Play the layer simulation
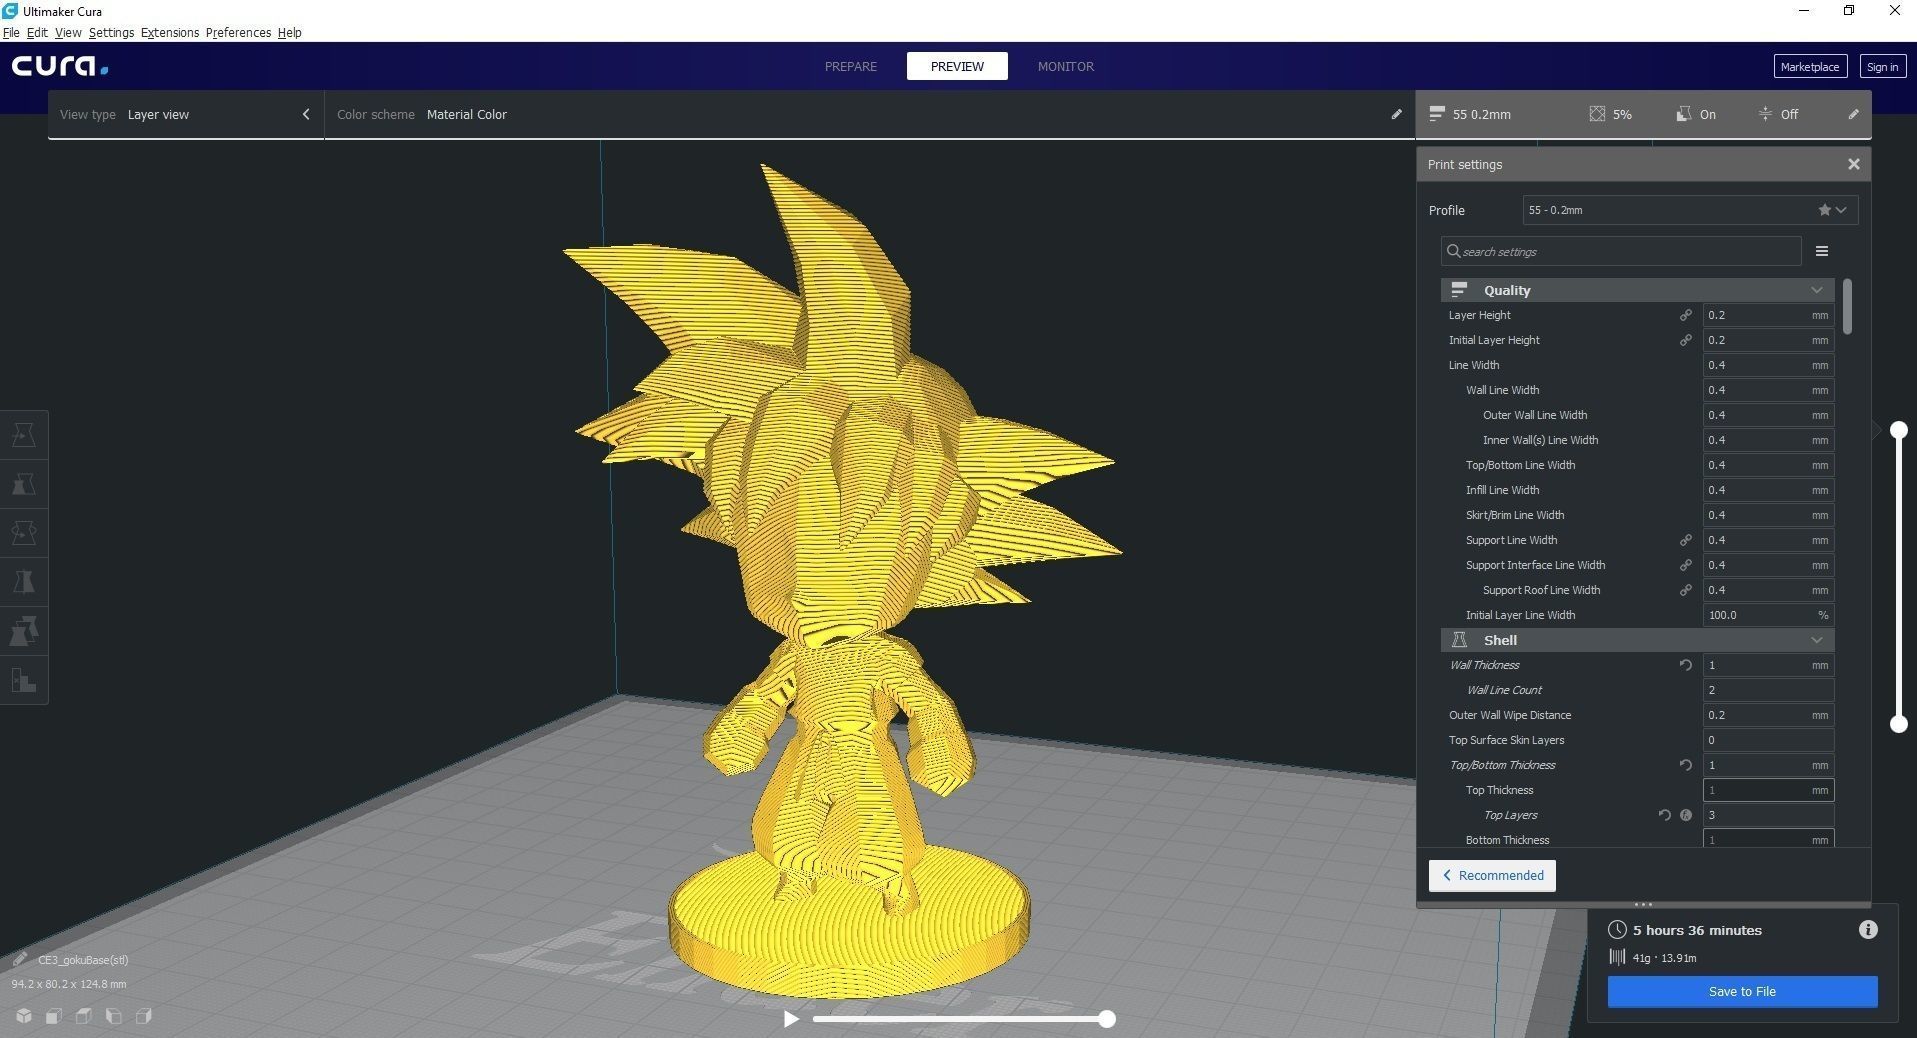This screenshot has width=1917, height=1038. 791,1019
